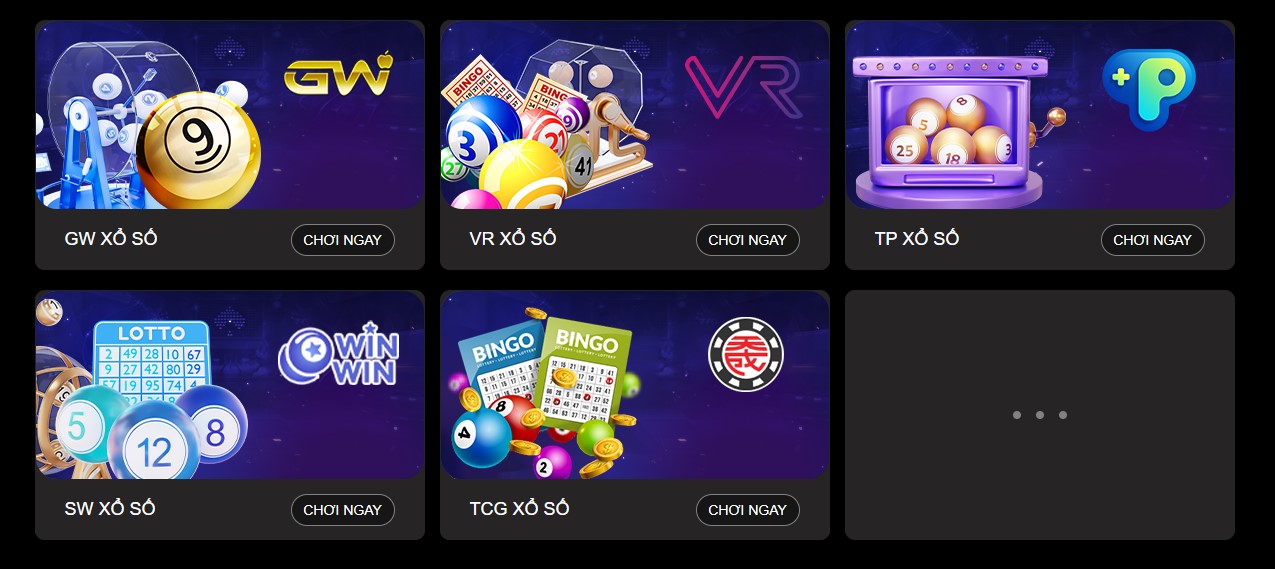The image size is (1275, 569).
Task: Select the SW lottery banner image
Action: click(x=230, y=385)
